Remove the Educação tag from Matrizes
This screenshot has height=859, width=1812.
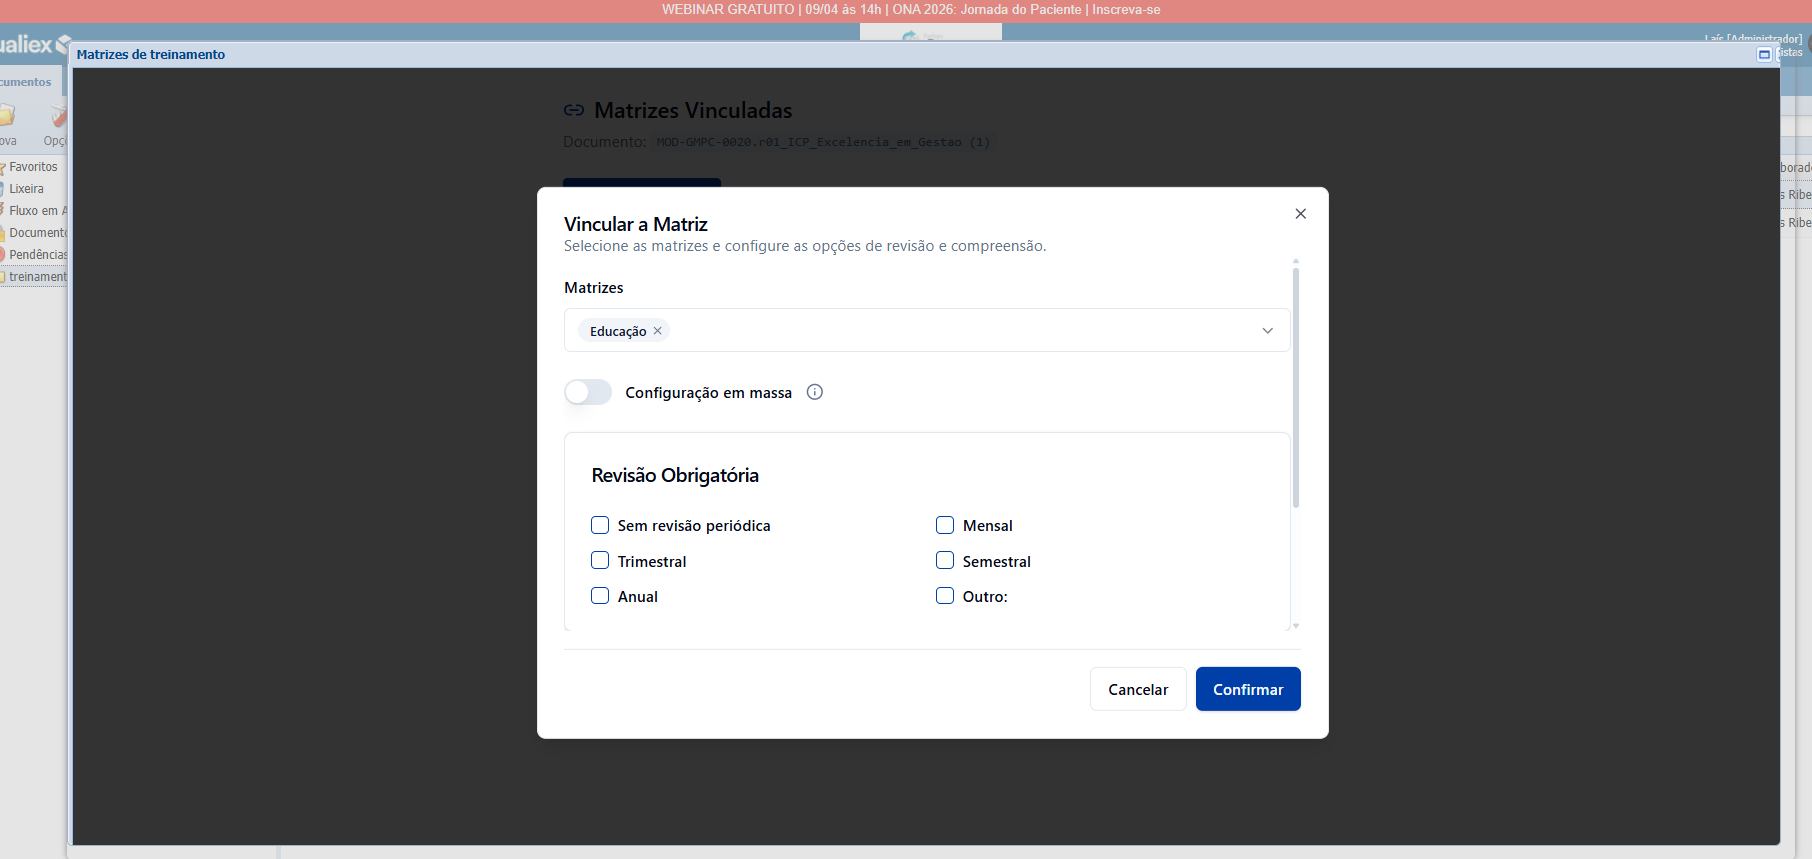pyautogui.click(x=658, y=331)
